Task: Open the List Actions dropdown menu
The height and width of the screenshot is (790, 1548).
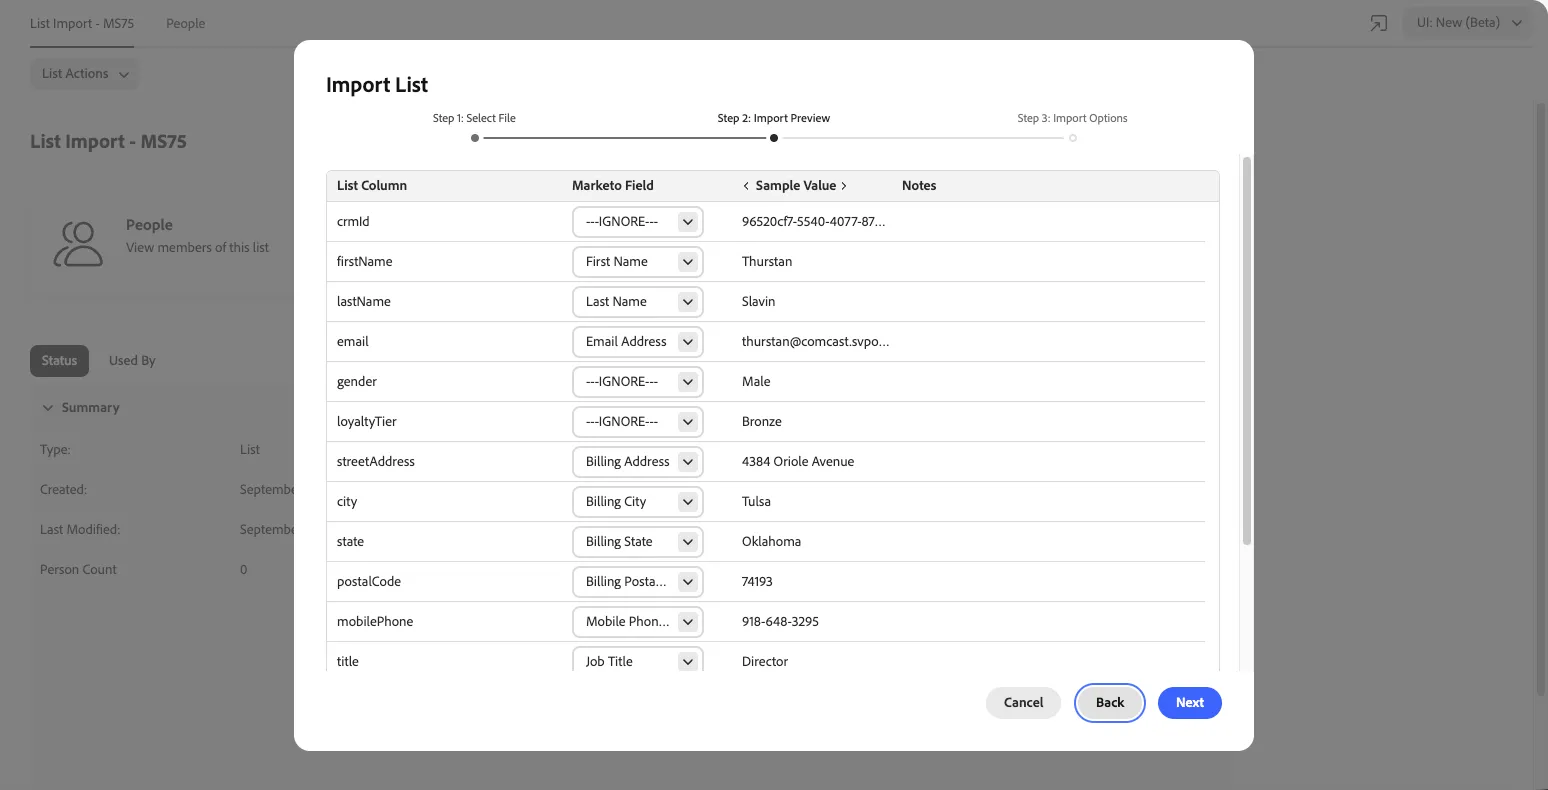Action: tap(85, 74)
